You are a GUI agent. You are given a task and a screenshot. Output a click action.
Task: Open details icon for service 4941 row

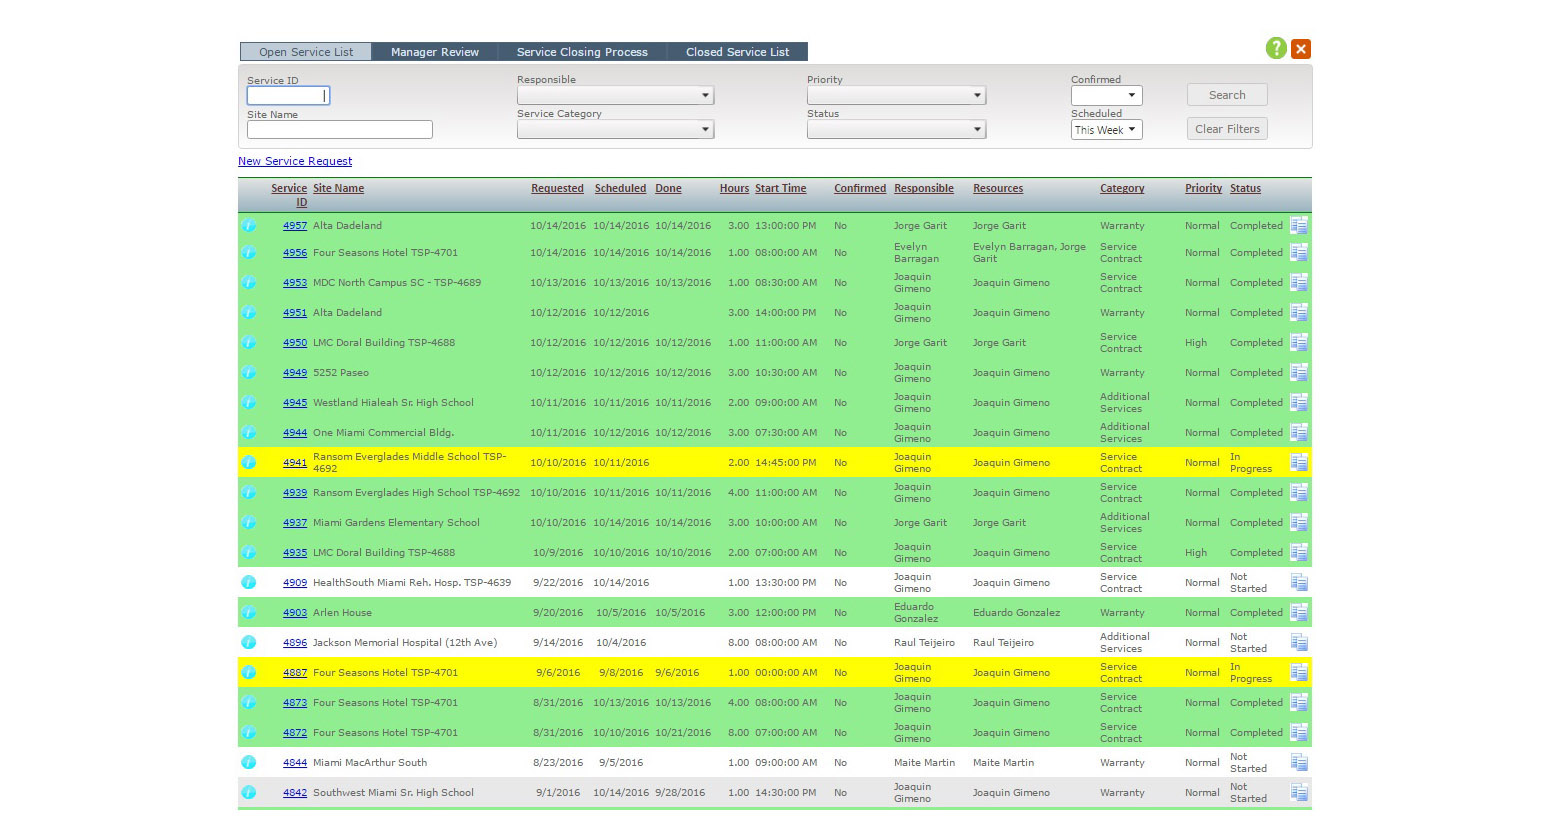1299,462
